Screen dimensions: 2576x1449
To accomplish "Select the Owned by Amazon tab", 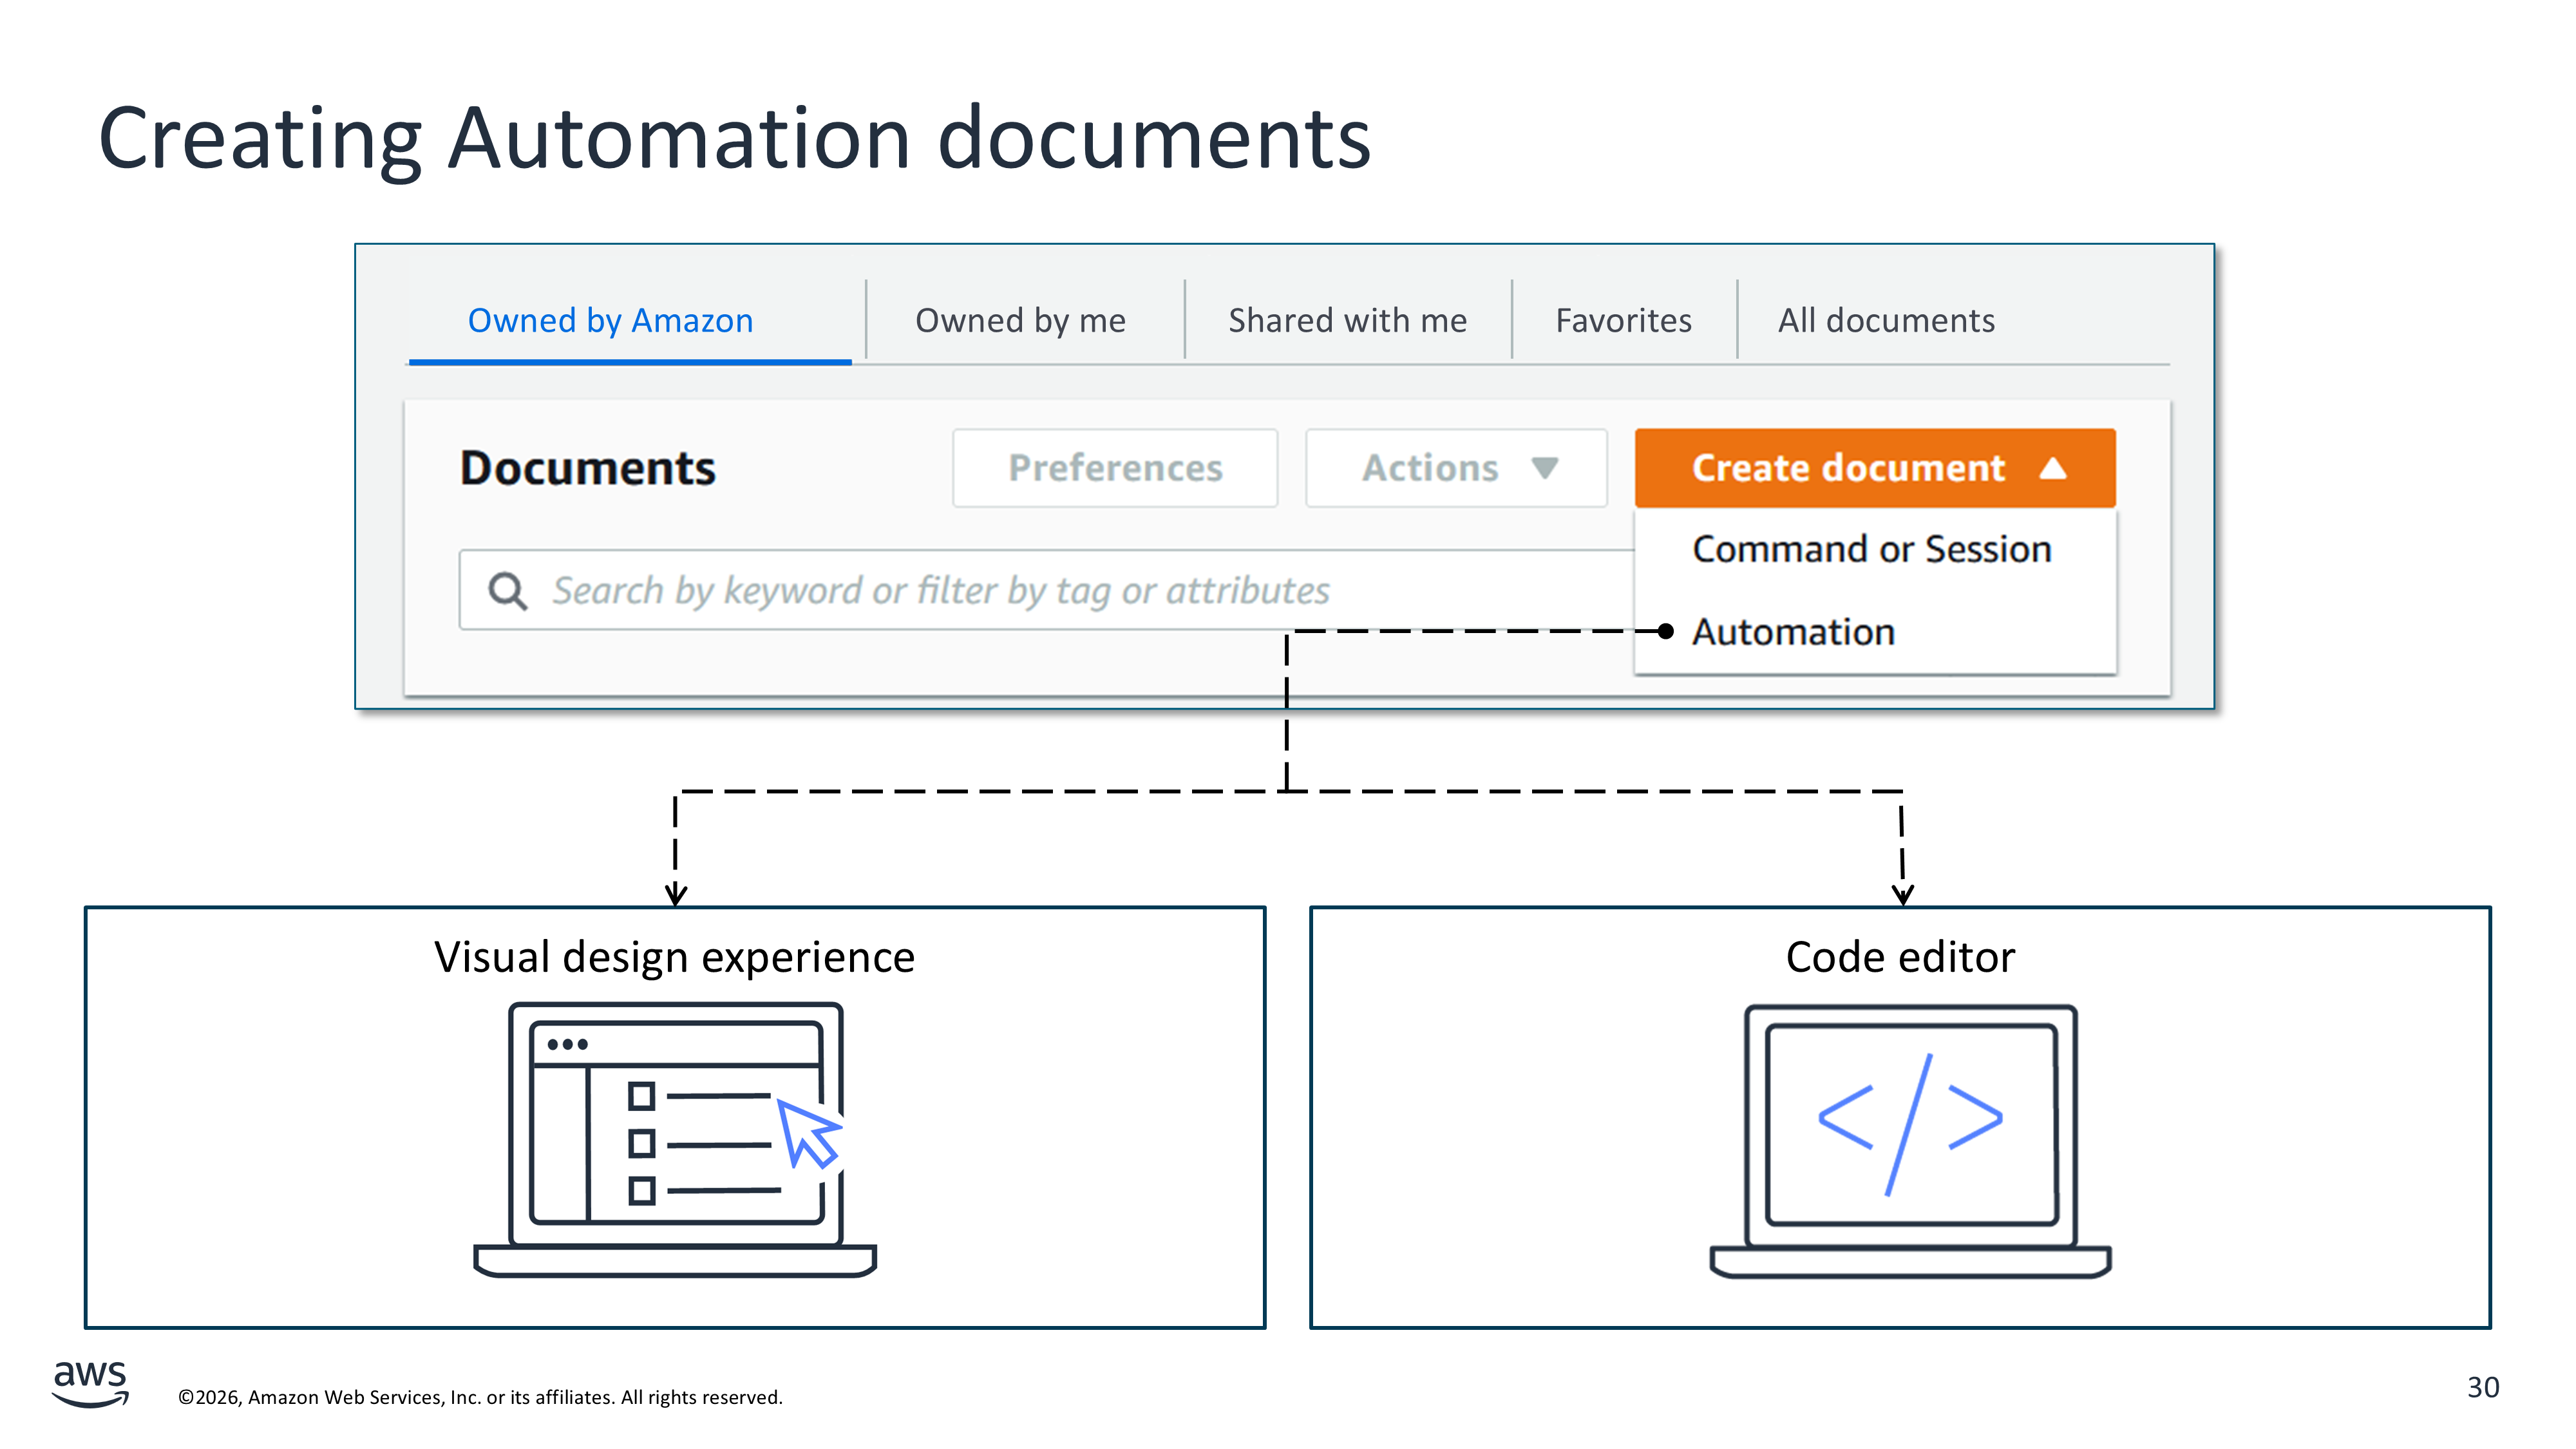I will click(x=610, y=321).
